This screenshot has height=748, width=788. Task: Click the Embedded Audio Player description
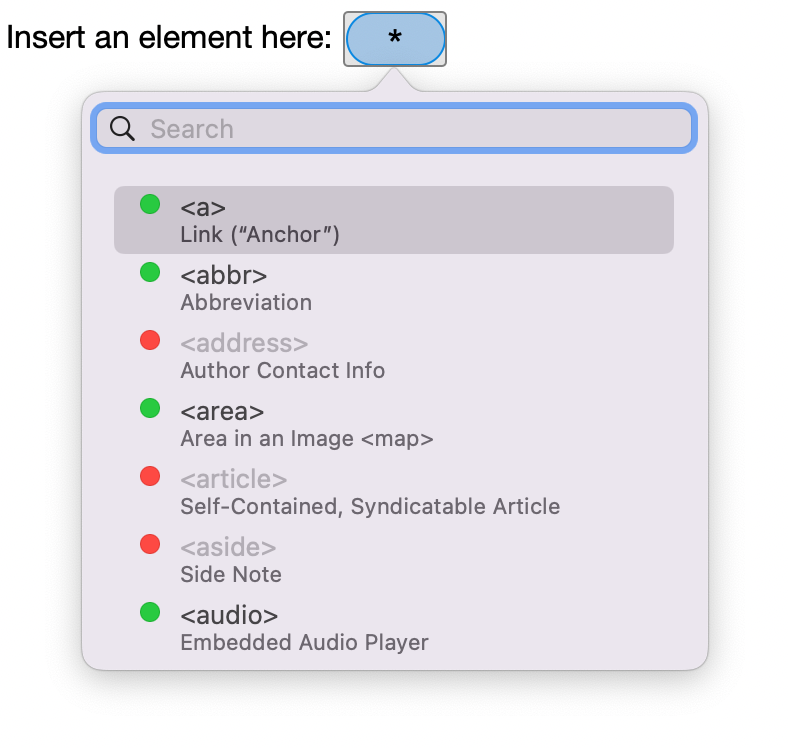(x=305, y=642)
